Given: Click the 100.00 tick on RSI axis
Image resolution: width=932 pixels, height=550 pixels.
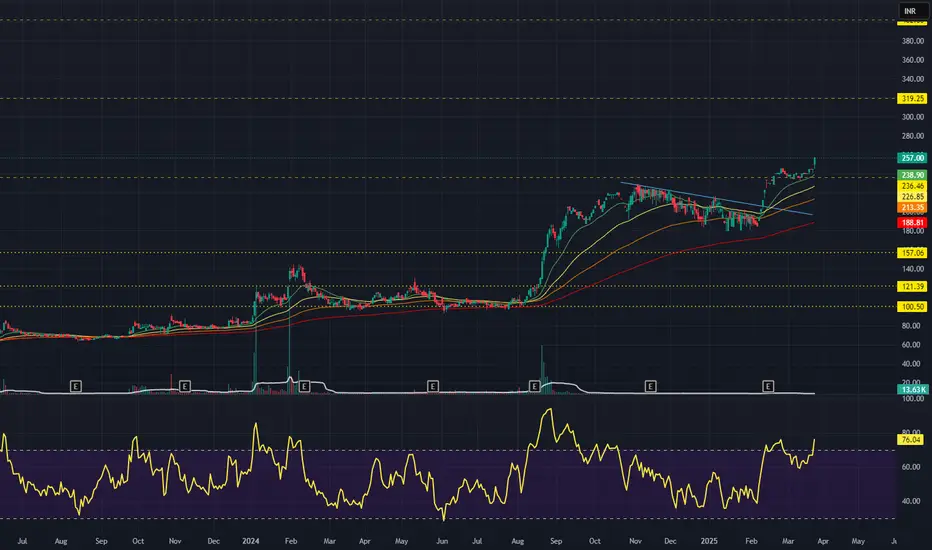Looking at the screenshot, I should click(912, 398).
